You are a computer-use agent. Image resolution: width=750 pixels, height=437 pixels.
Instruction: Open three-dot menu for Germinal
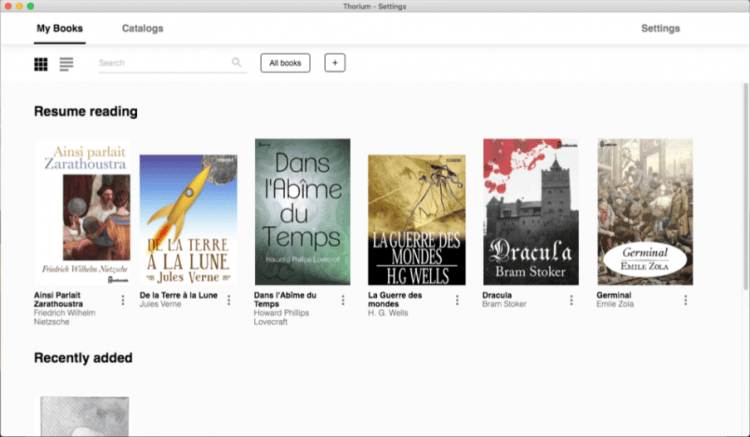click(686, 300)
